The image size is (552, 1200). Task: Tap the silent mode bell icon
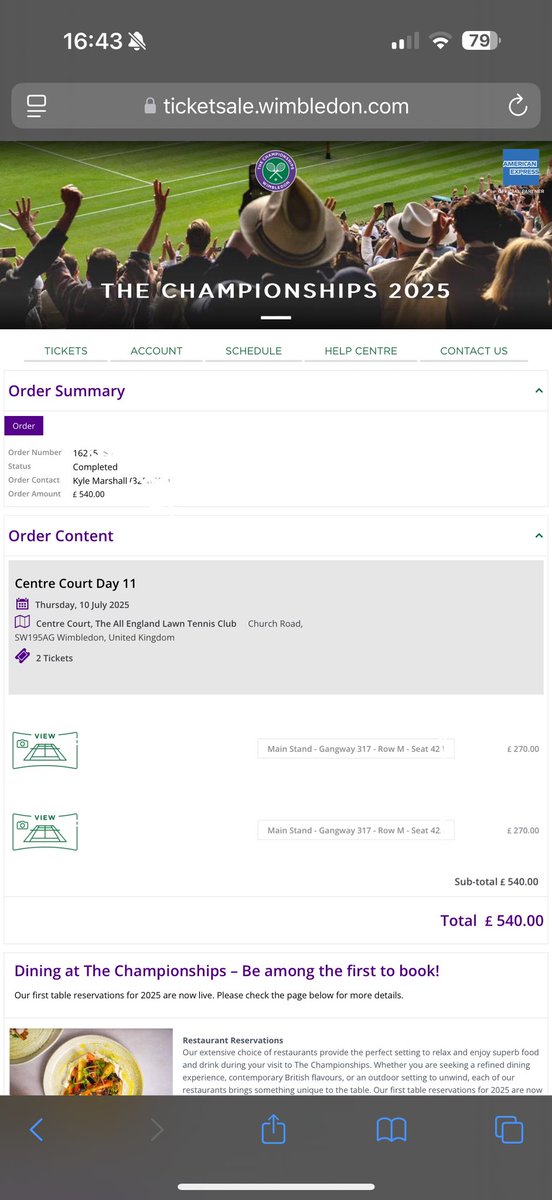click(137, 41)
